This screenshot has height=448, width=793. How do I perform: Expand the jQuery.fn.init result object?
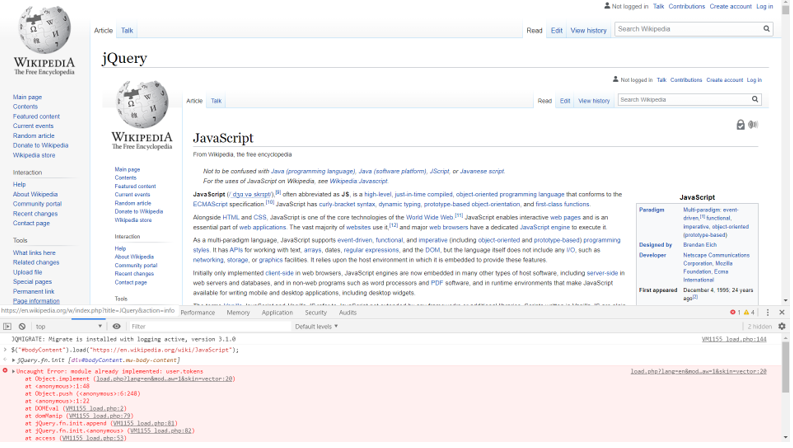[x=14, y=362]
